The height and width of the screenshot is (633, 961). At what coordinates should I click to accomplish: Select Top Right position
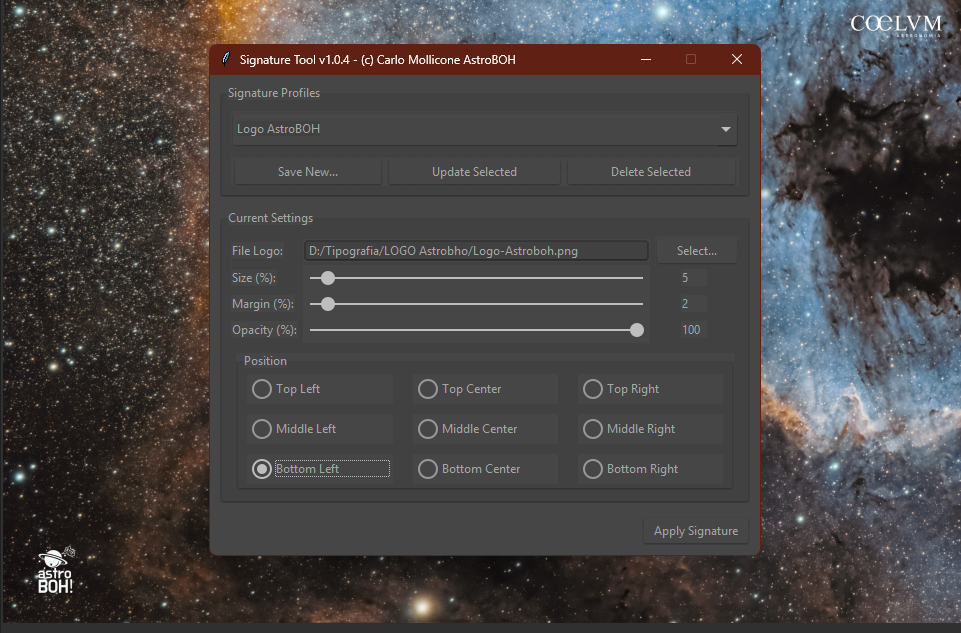[593, 389]
